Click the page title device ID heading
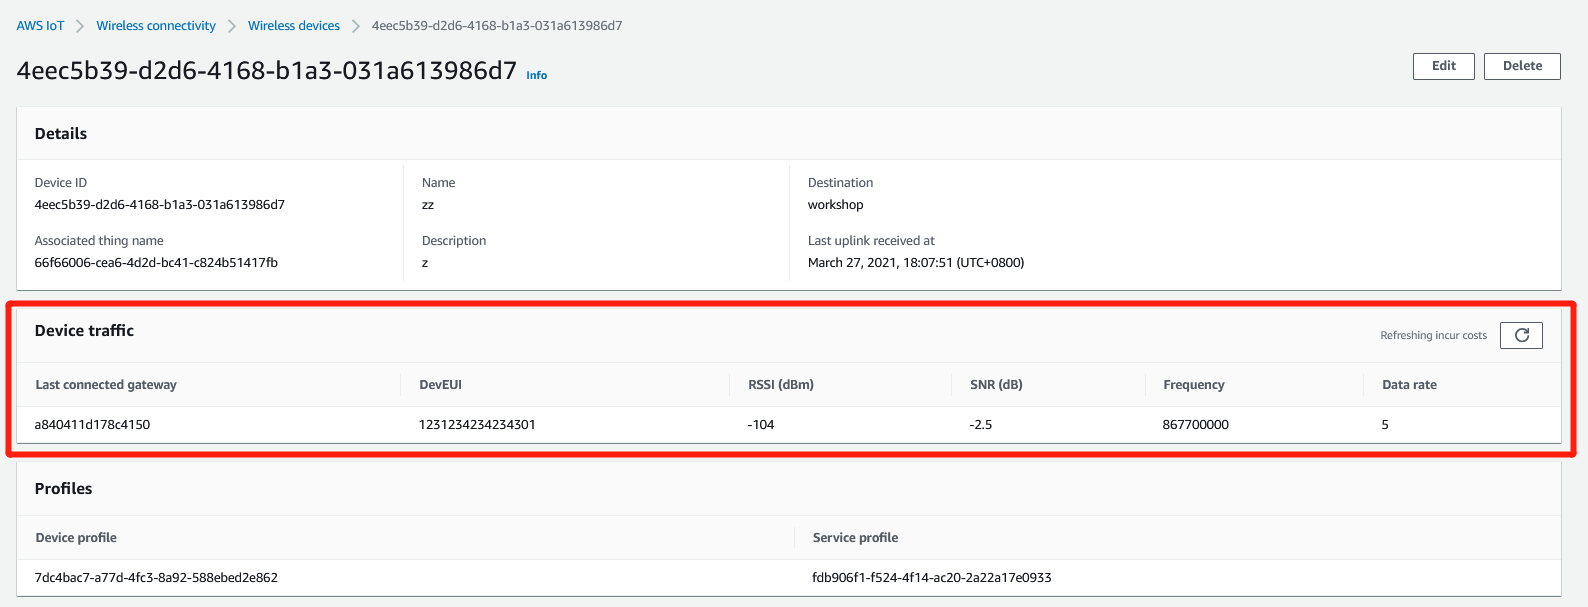This screenshot has width=1588, height=607. tap(267, 71)
